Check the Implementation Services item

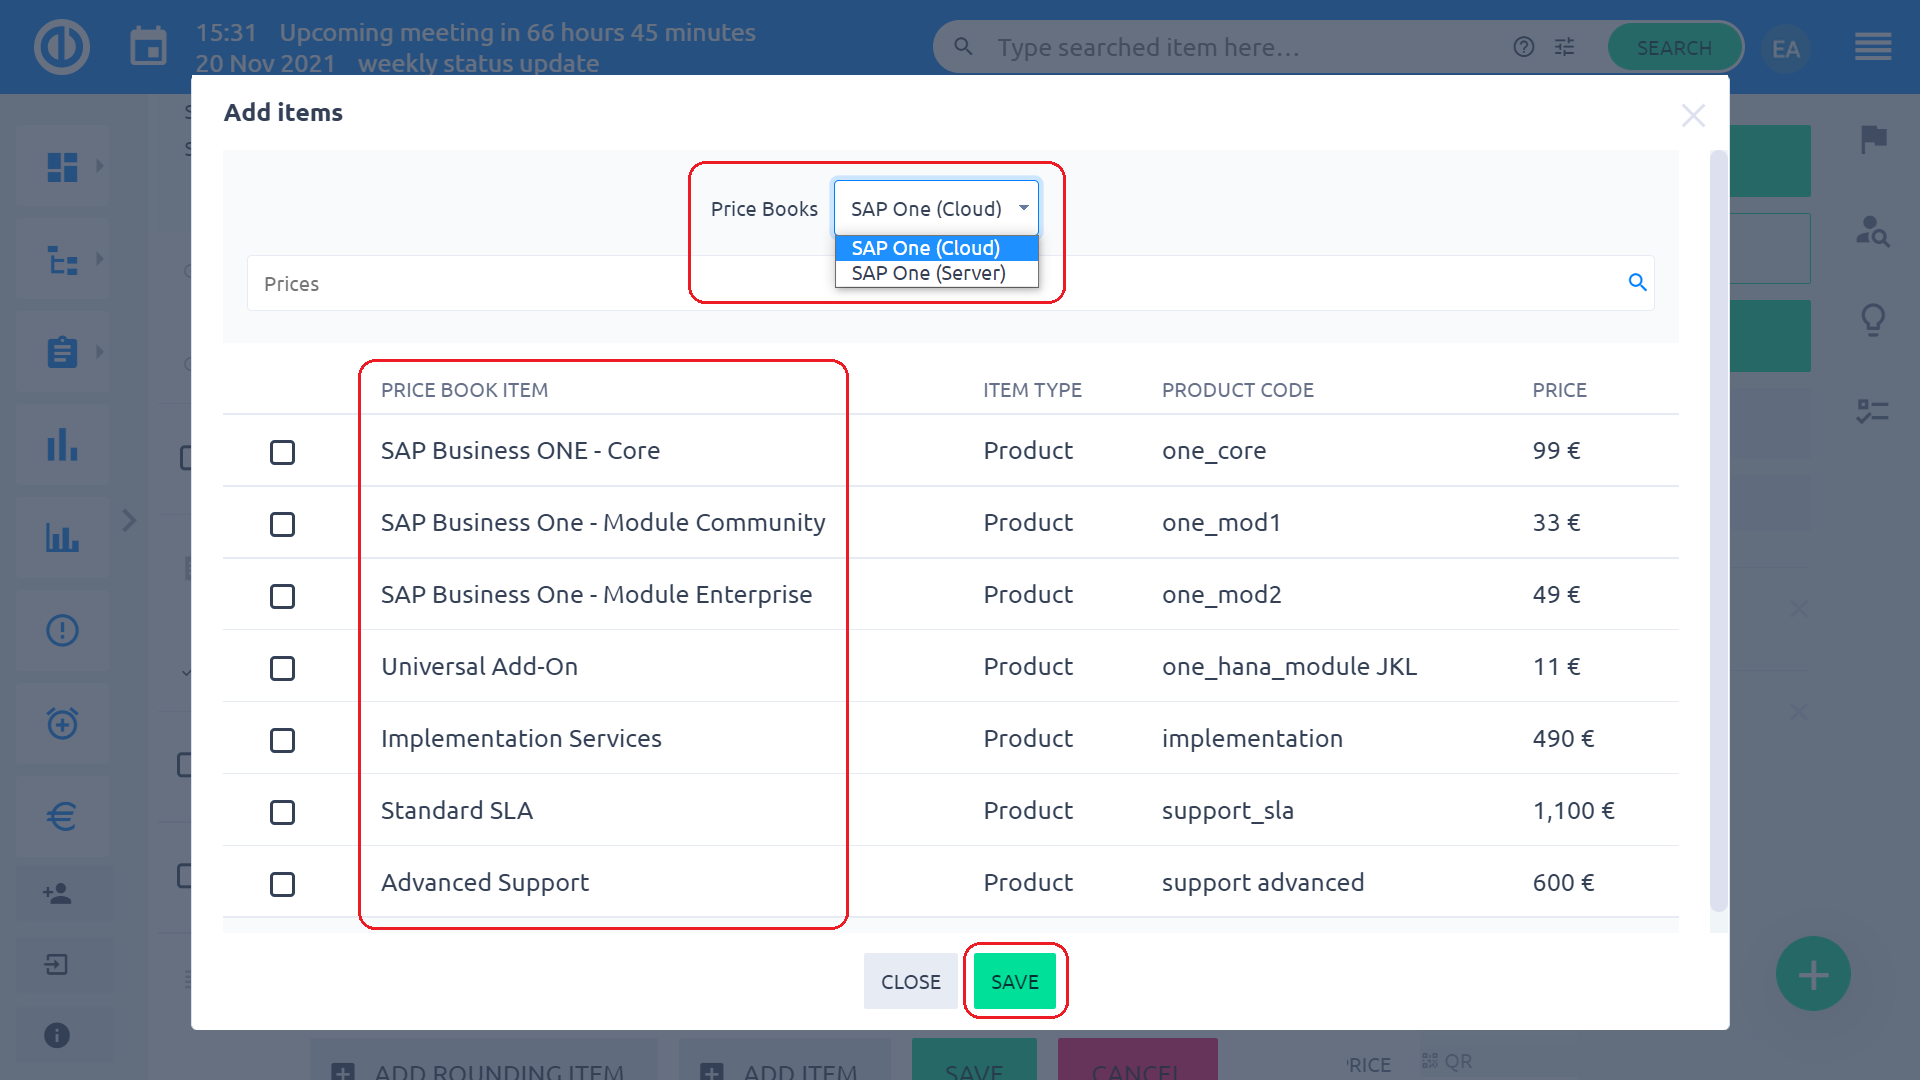(282, 740)
